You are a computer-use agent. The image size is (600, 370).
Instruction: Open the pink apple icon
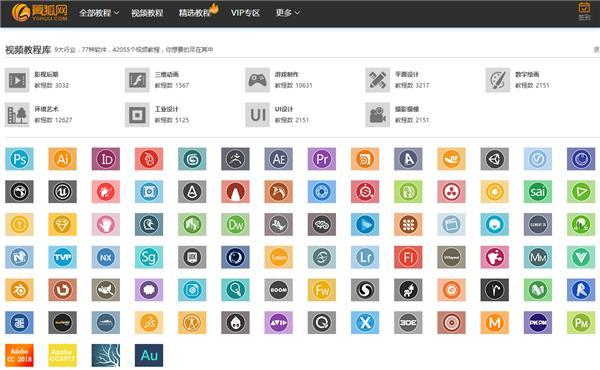tap(495, 257)
